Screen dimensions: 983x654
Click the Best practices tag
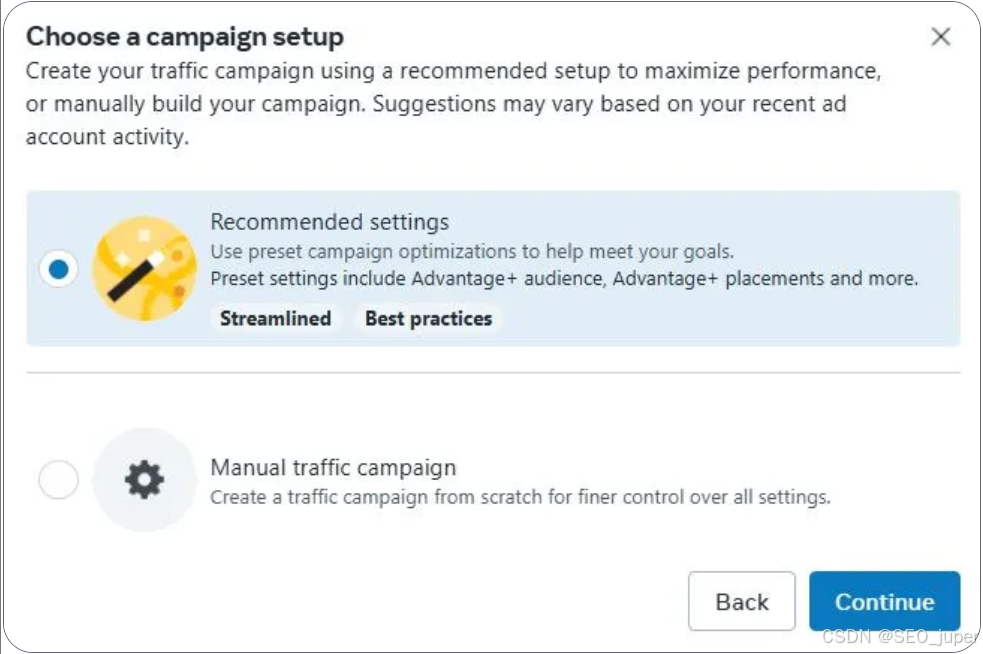[428, 319]
